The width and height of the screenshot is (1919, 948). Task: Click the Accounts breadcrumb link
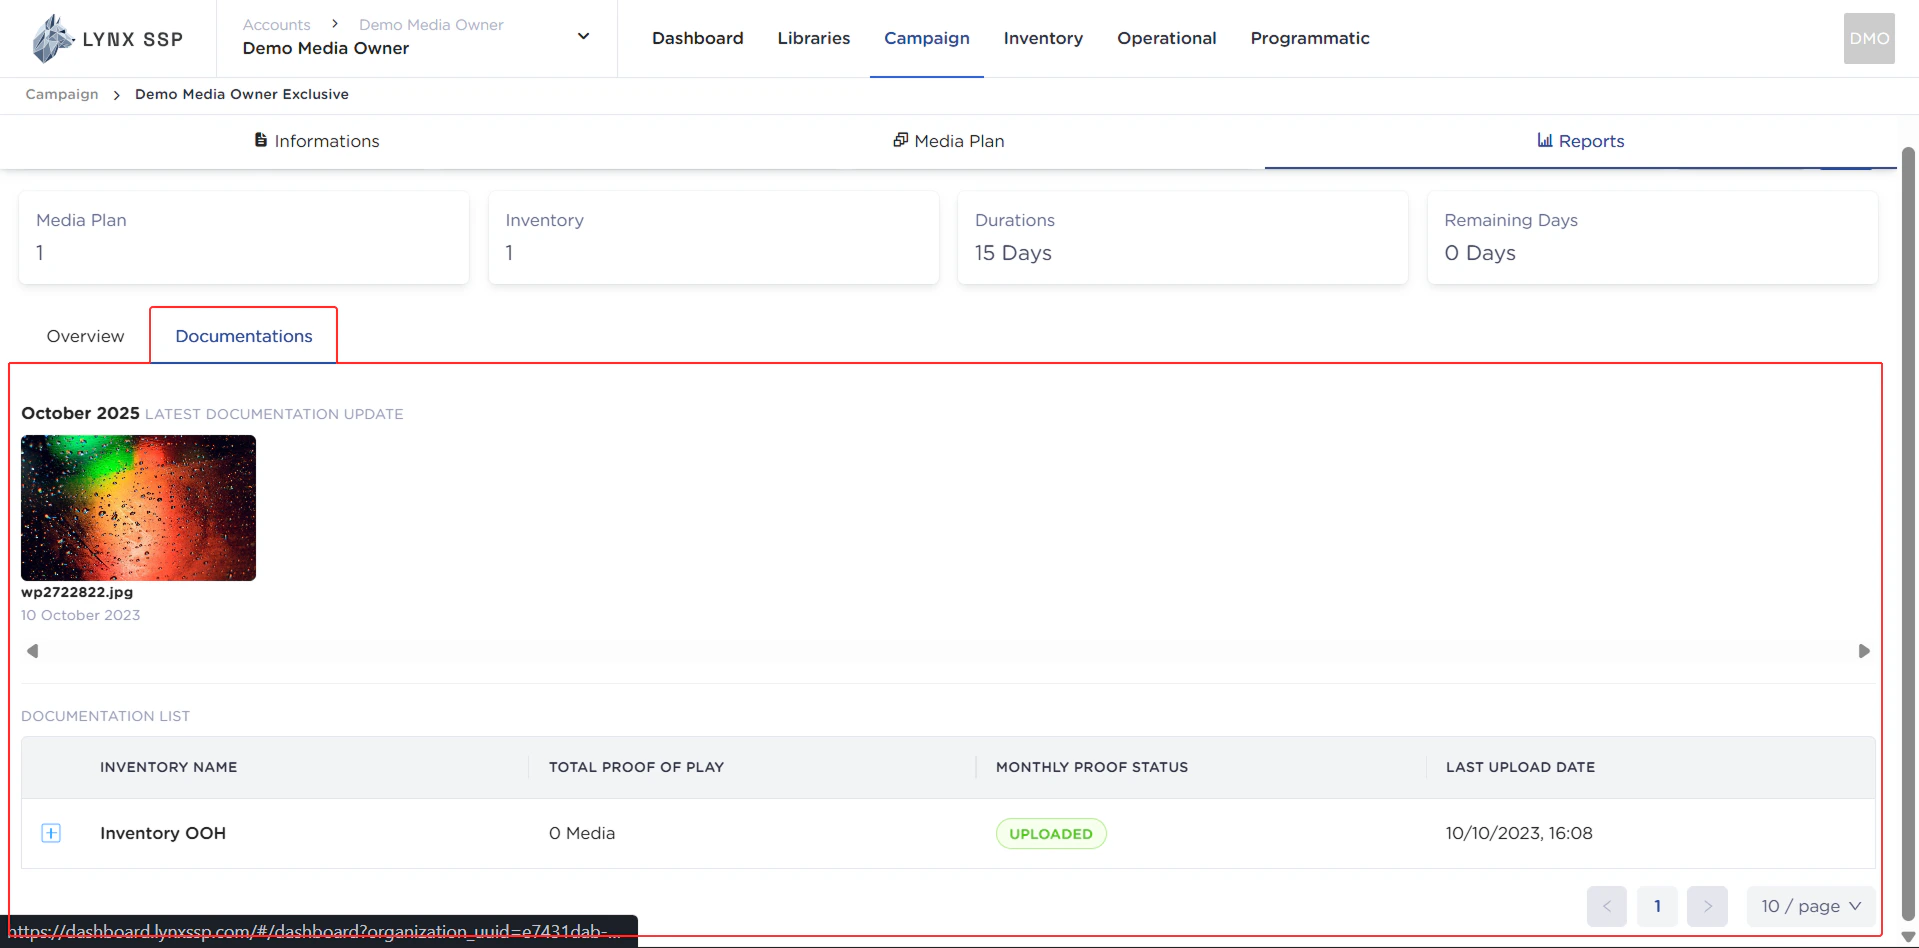276,24
